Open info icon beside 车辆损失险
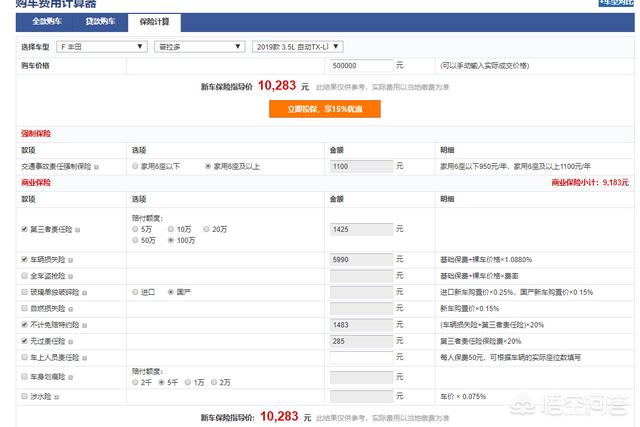Screen dimensions: 640x427 (71, 260)
